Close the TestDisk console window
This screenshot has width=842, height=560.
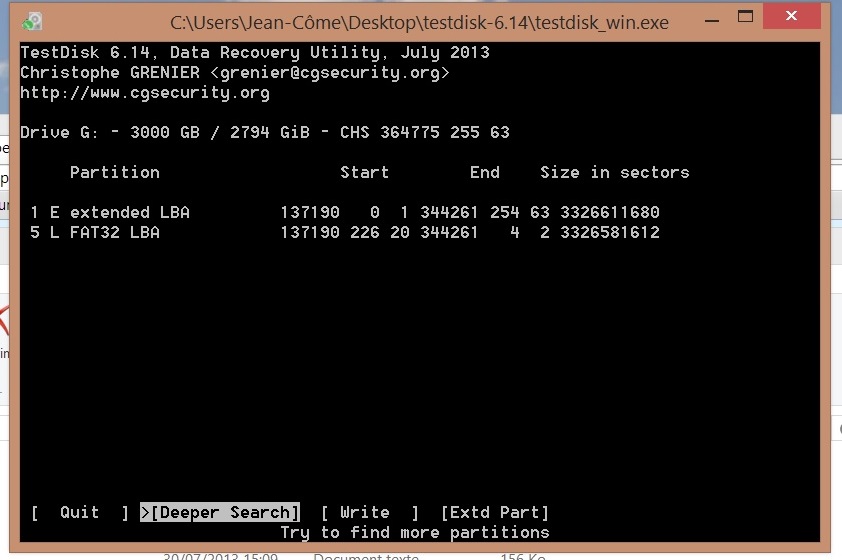792,16
